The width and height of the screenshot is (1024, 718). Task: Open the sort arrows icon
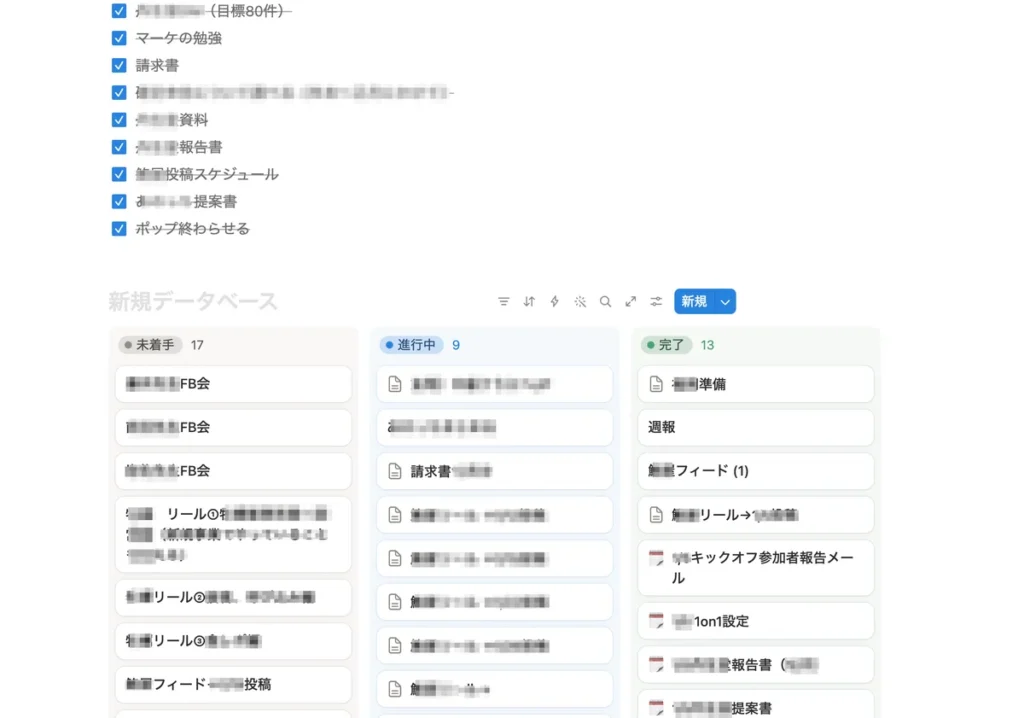[x=529, y=301]
